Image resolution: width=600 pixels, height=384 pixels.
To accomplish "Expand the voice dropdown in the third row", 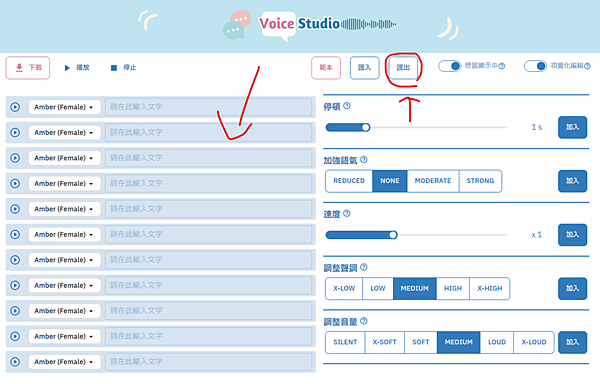I will [x=64, y=158].
